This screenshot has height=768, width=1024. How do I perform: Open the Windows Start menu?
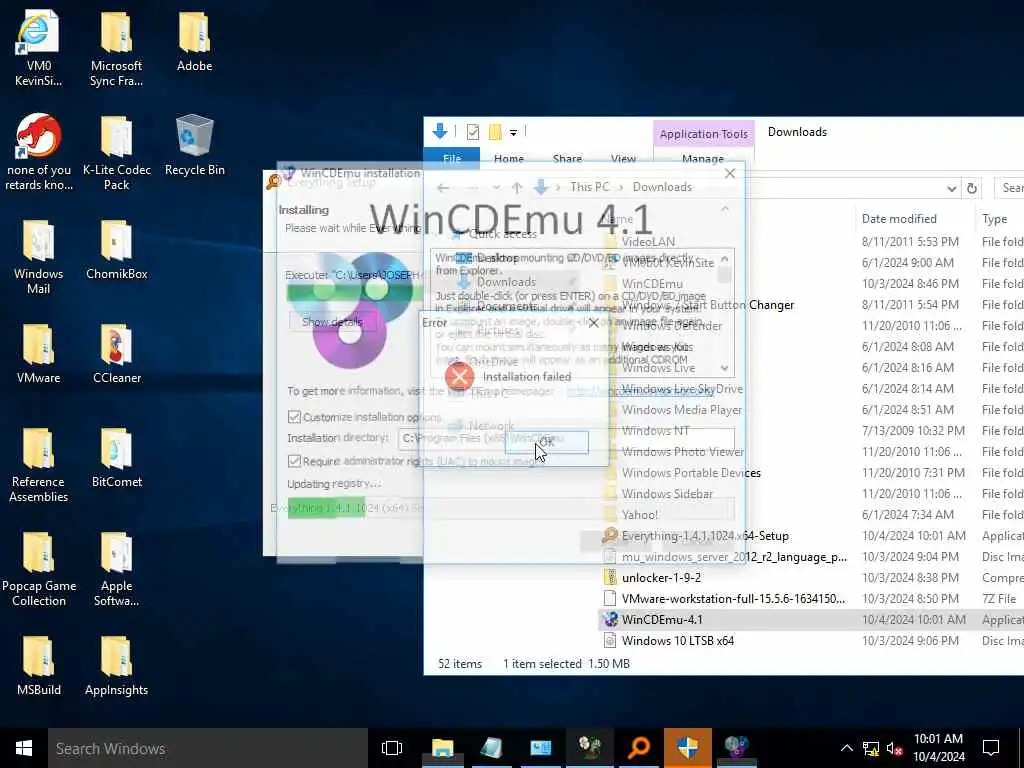tap(24, 748)
